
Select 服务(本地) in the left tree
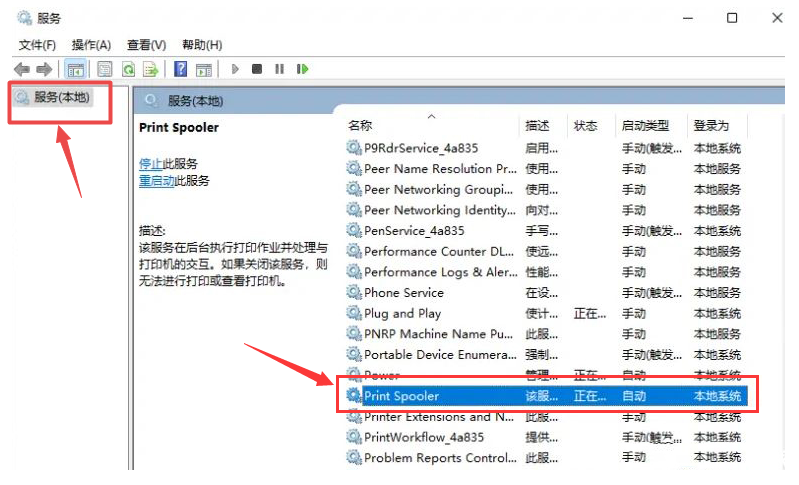point(53,97)
